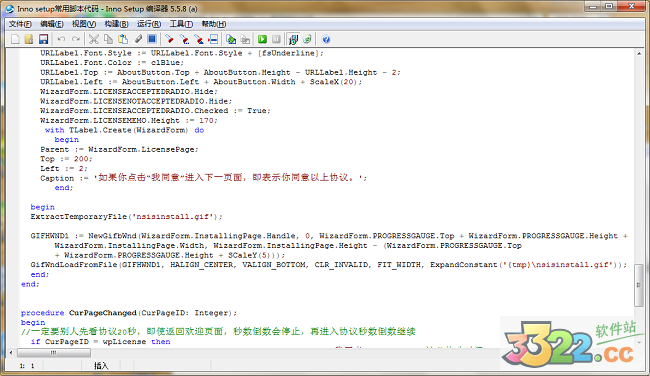The height and width of the screenshot is (376, 650).
Task: Click the vertical scrollbar thumb
Action: pyautogui.click(x=639, y=285)
